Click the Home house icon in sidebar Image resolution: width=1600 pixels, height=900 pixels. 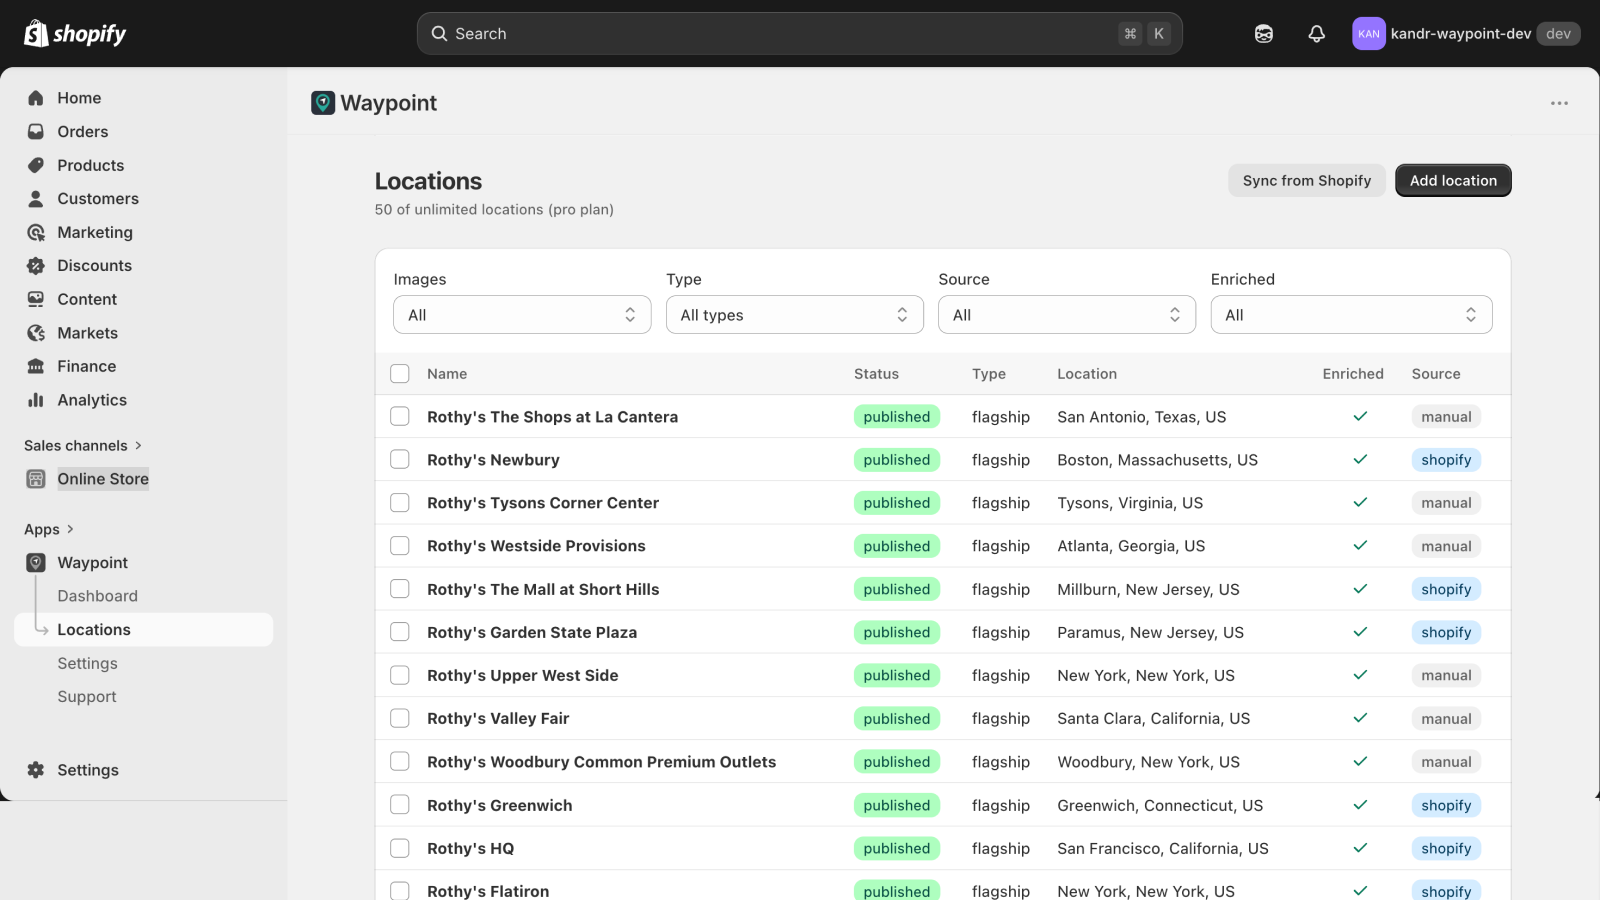36,98
